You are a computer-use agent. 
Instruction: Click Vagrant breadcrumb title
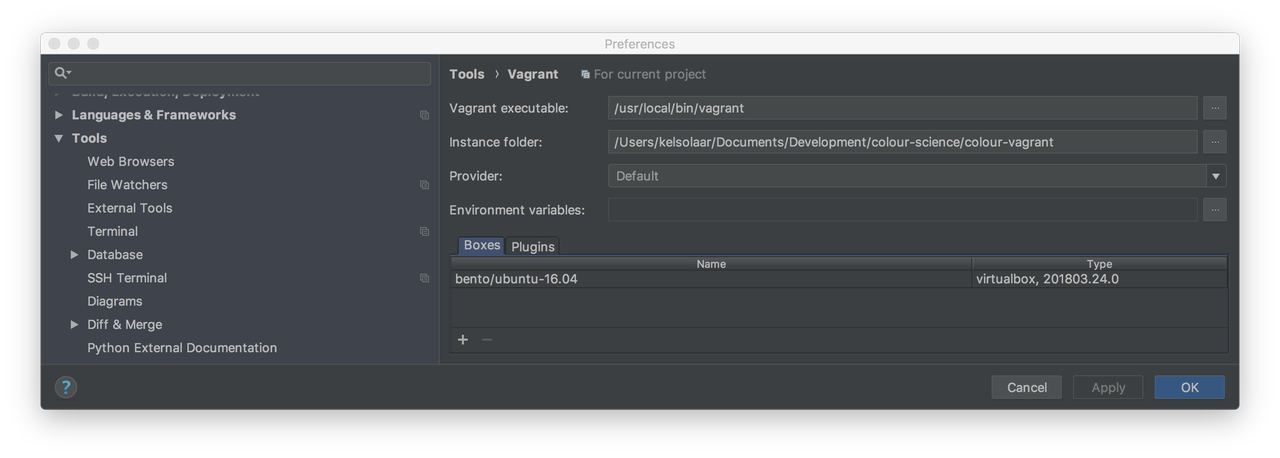533,74
